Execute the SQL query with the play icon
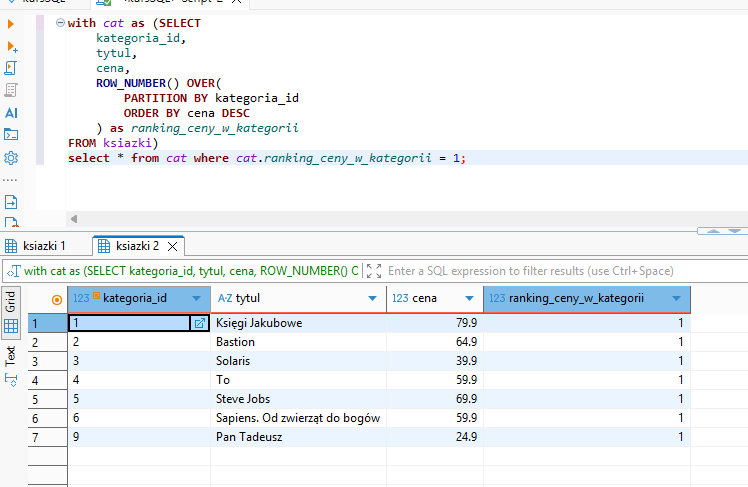 (12, 25)
